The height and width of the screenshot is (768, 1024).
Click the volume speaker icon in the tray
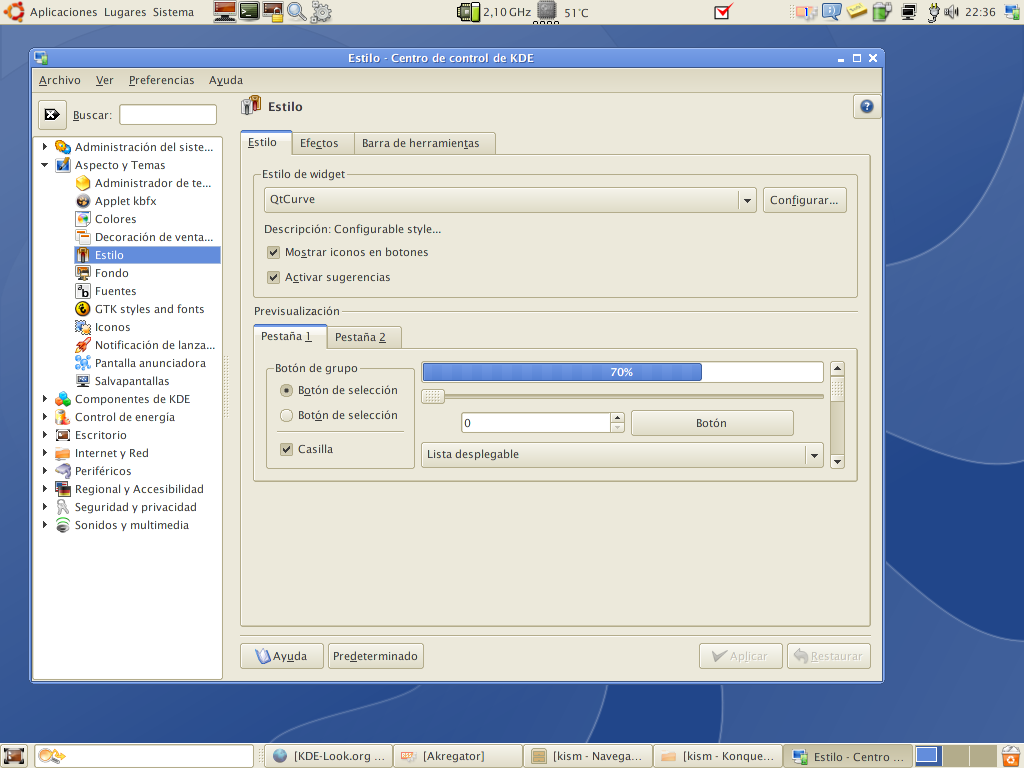tap(952, 12)
